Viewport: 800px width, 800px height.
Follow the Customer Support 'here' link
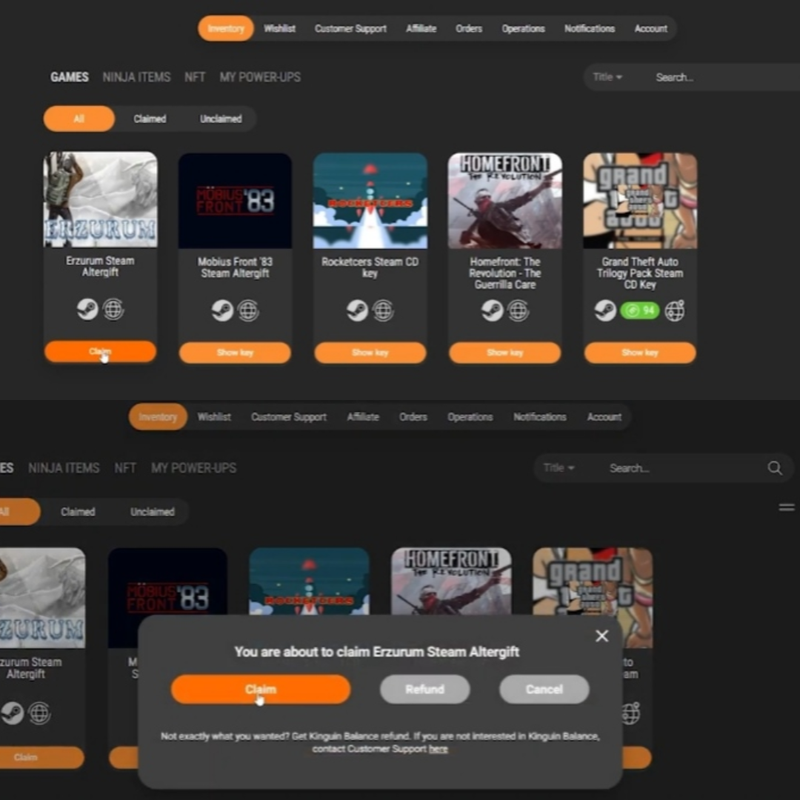(438, 749)
